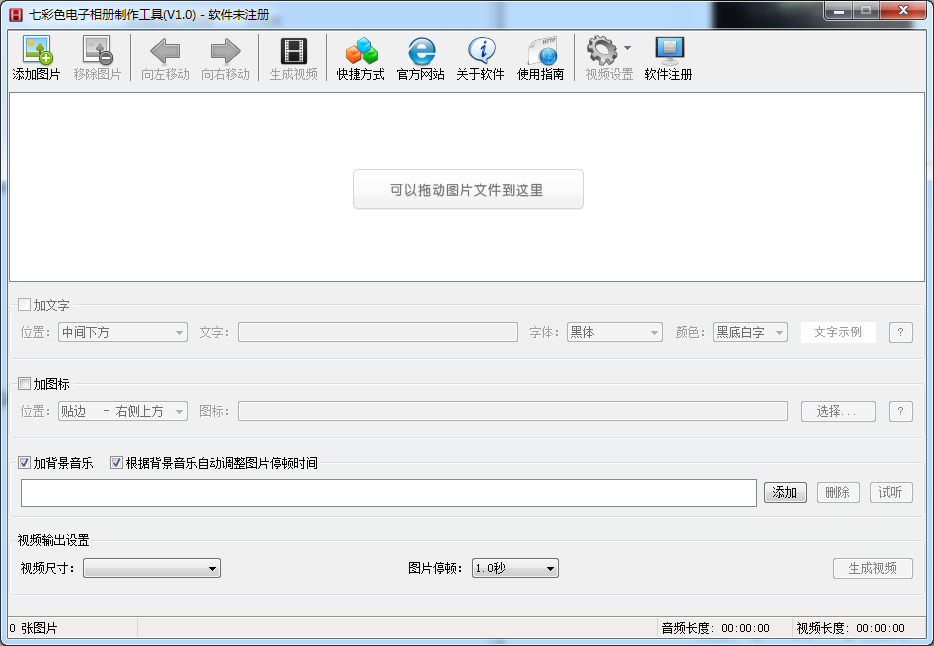
Task: Click the 生成视频 film strip toolbar icon
Action: pyautogui.click(x=294, y=52)
